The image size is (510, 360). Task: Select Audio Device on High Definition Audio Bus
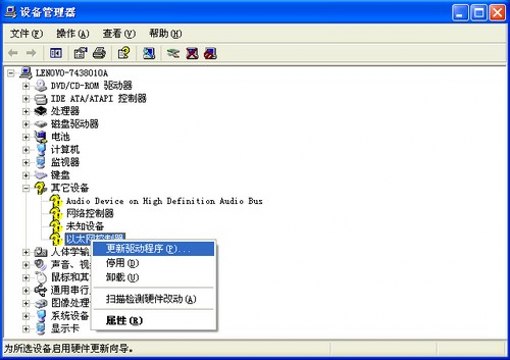click(x=164, y=201)
